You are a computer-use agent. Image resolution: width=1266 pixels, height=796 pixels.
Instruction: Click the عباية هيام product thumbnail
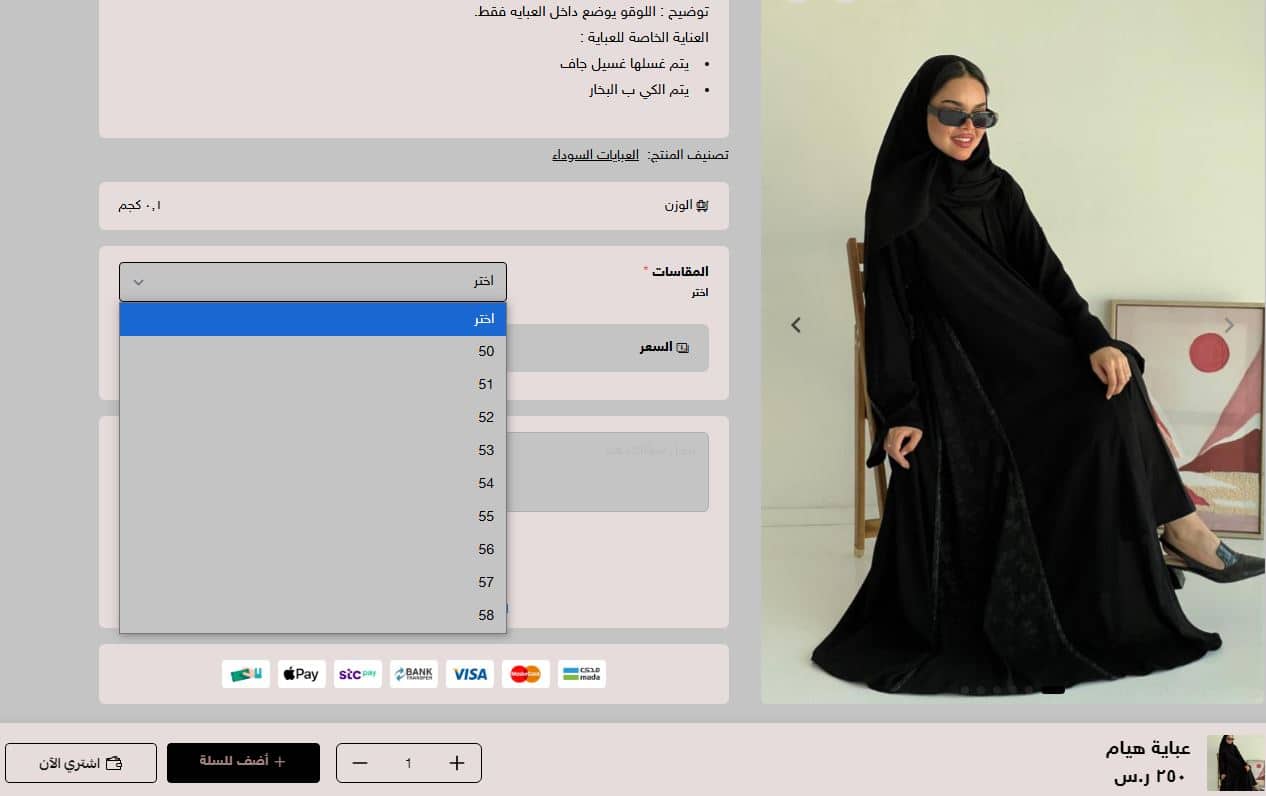coord(1234,763)
